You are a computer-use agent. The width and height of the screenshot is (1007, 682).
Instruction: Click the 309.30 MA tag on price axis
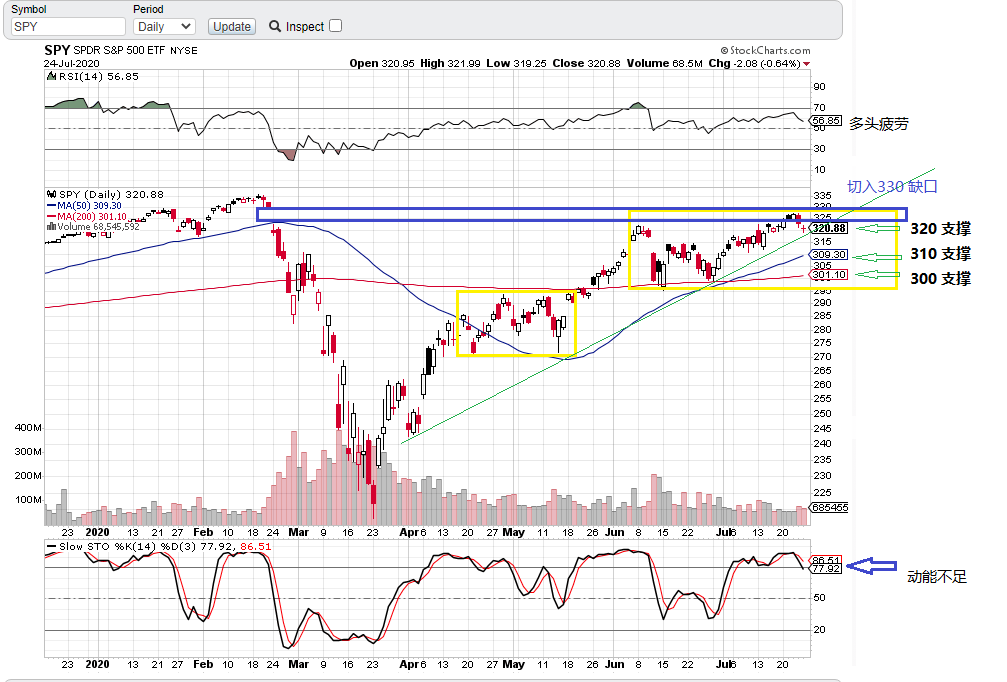coord(829,255)
